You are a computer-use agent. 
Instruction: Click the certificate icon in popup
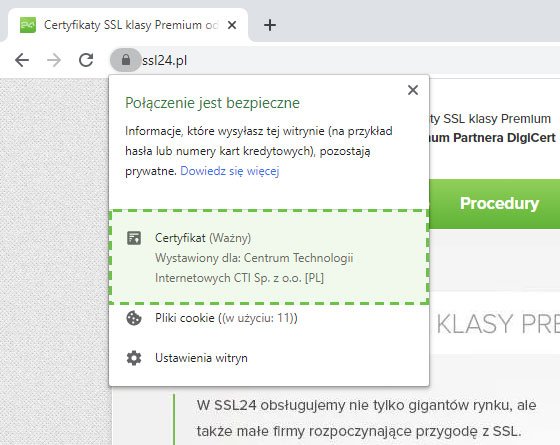(x=134, y=238)
